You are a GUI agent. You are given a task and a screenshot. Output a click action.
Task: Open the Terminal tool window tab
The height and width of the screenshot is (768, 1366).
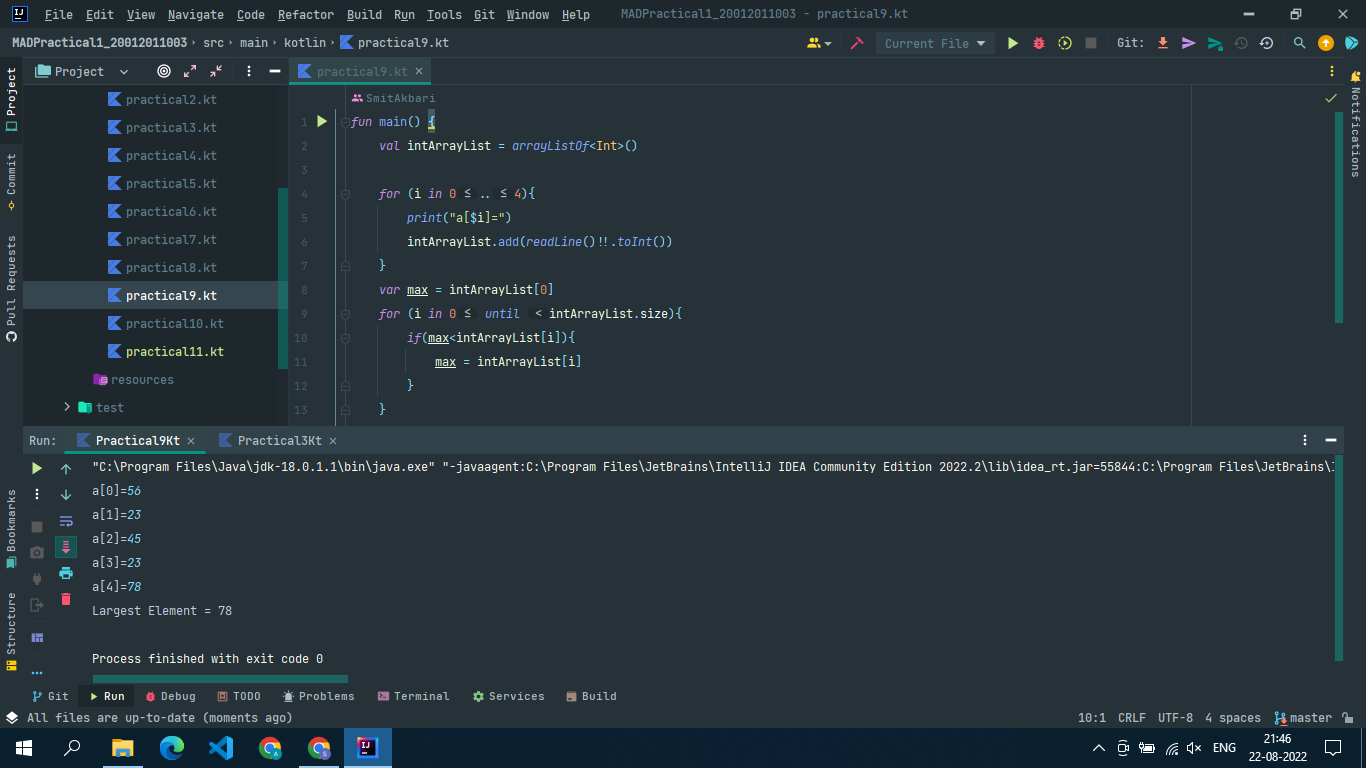tap(413, 696)
